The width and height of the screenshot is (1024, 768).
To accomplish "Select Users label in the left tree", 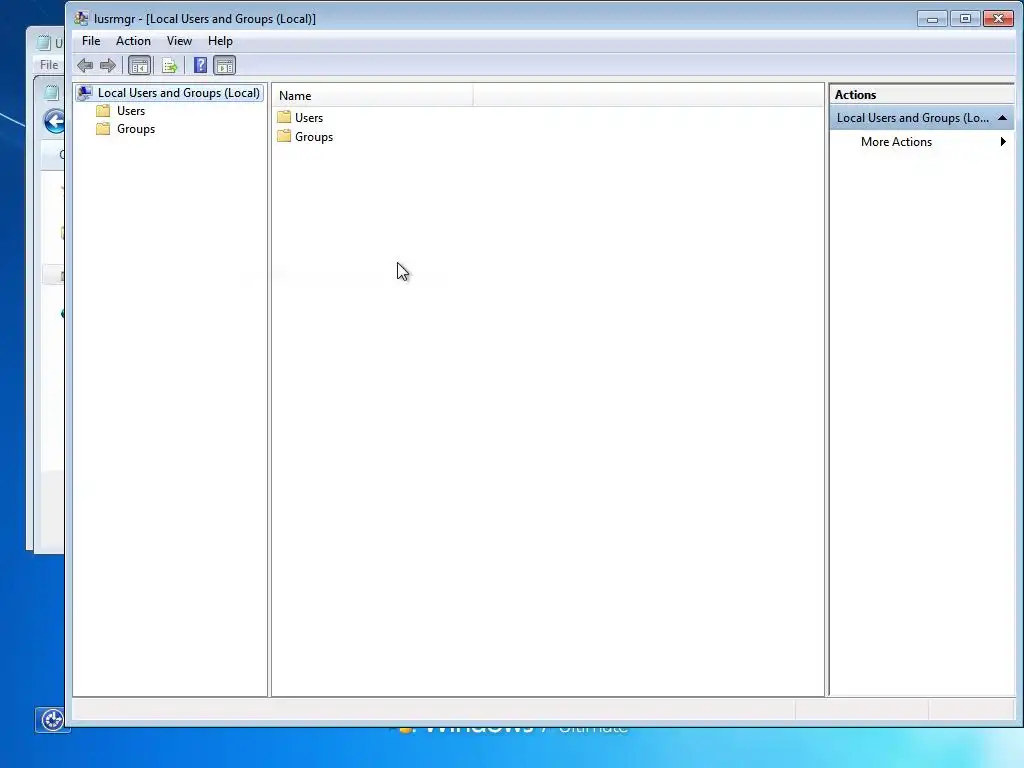I will tap(131, 111).
